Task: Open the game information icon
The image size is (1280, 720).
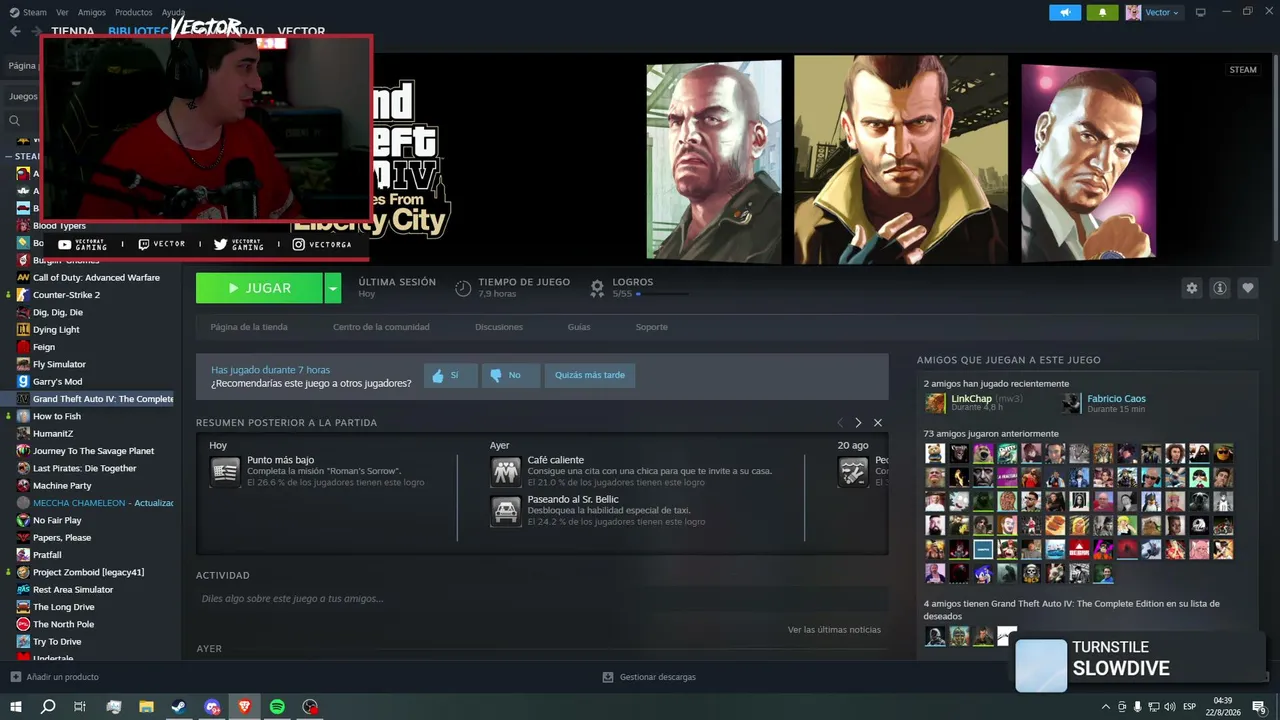Action: [x=1219, y=288]
